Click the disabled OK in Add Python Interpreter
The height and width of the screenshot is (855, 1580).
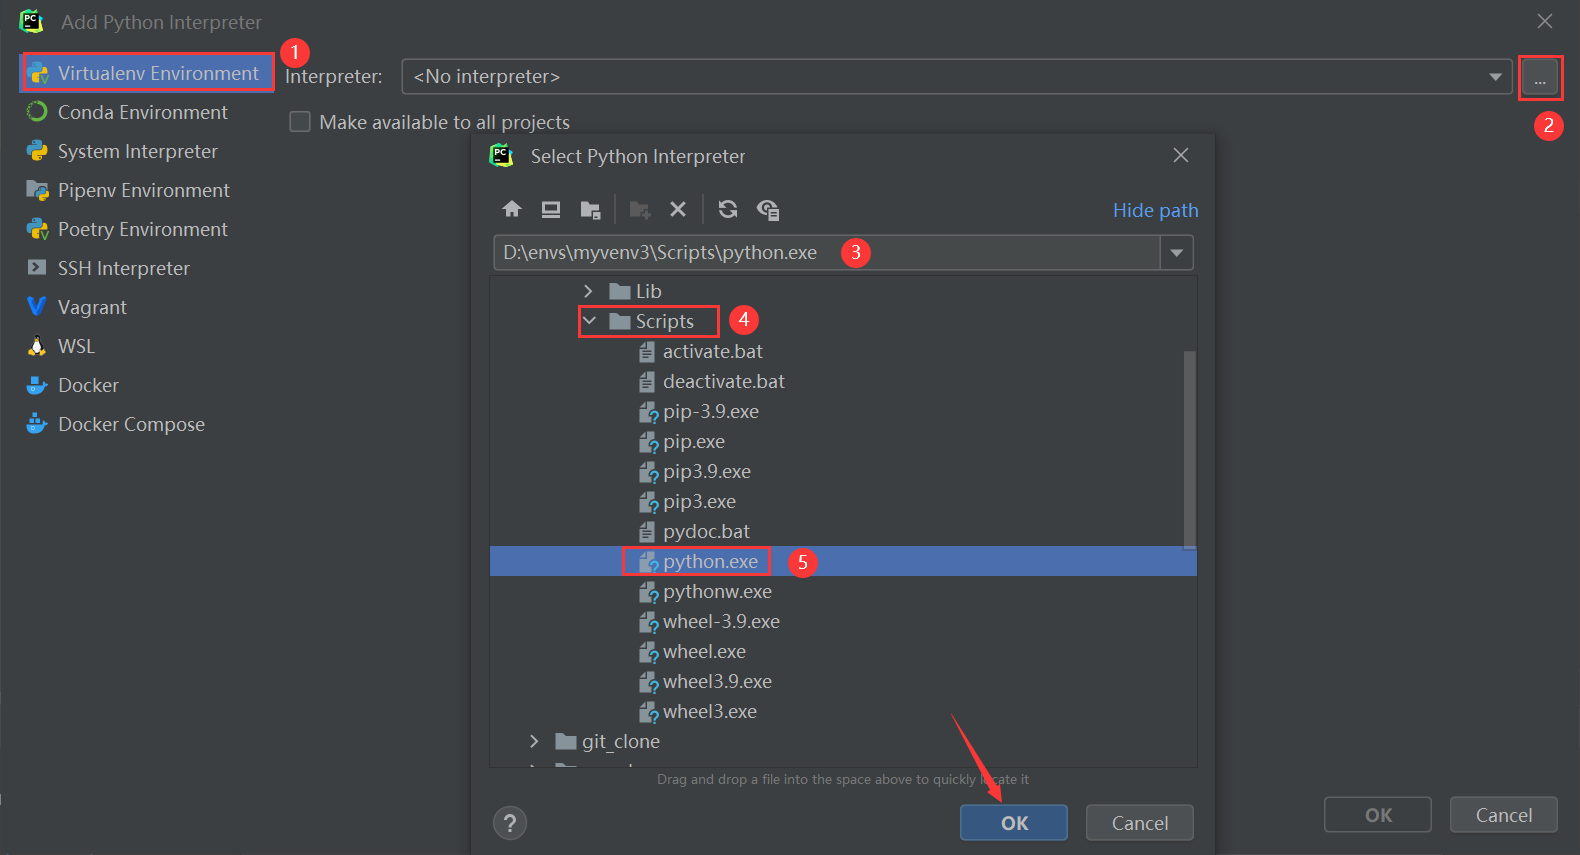click(1378, 815)
